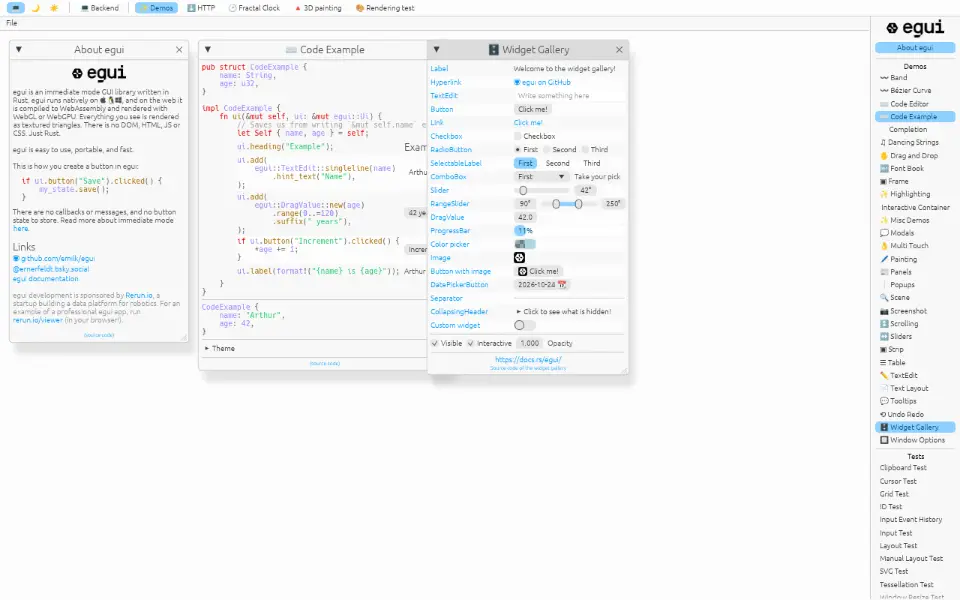The width and height of the screenshot is (960, 600).
Task: Follow the Rerun.io sponsor link
Action: pos(139,295)
